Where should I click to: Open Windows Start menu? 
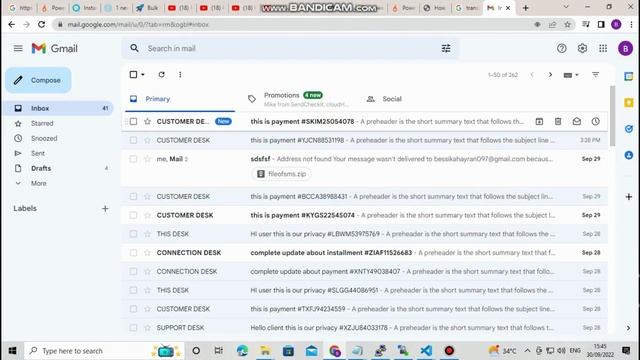[x=12, y=351]
